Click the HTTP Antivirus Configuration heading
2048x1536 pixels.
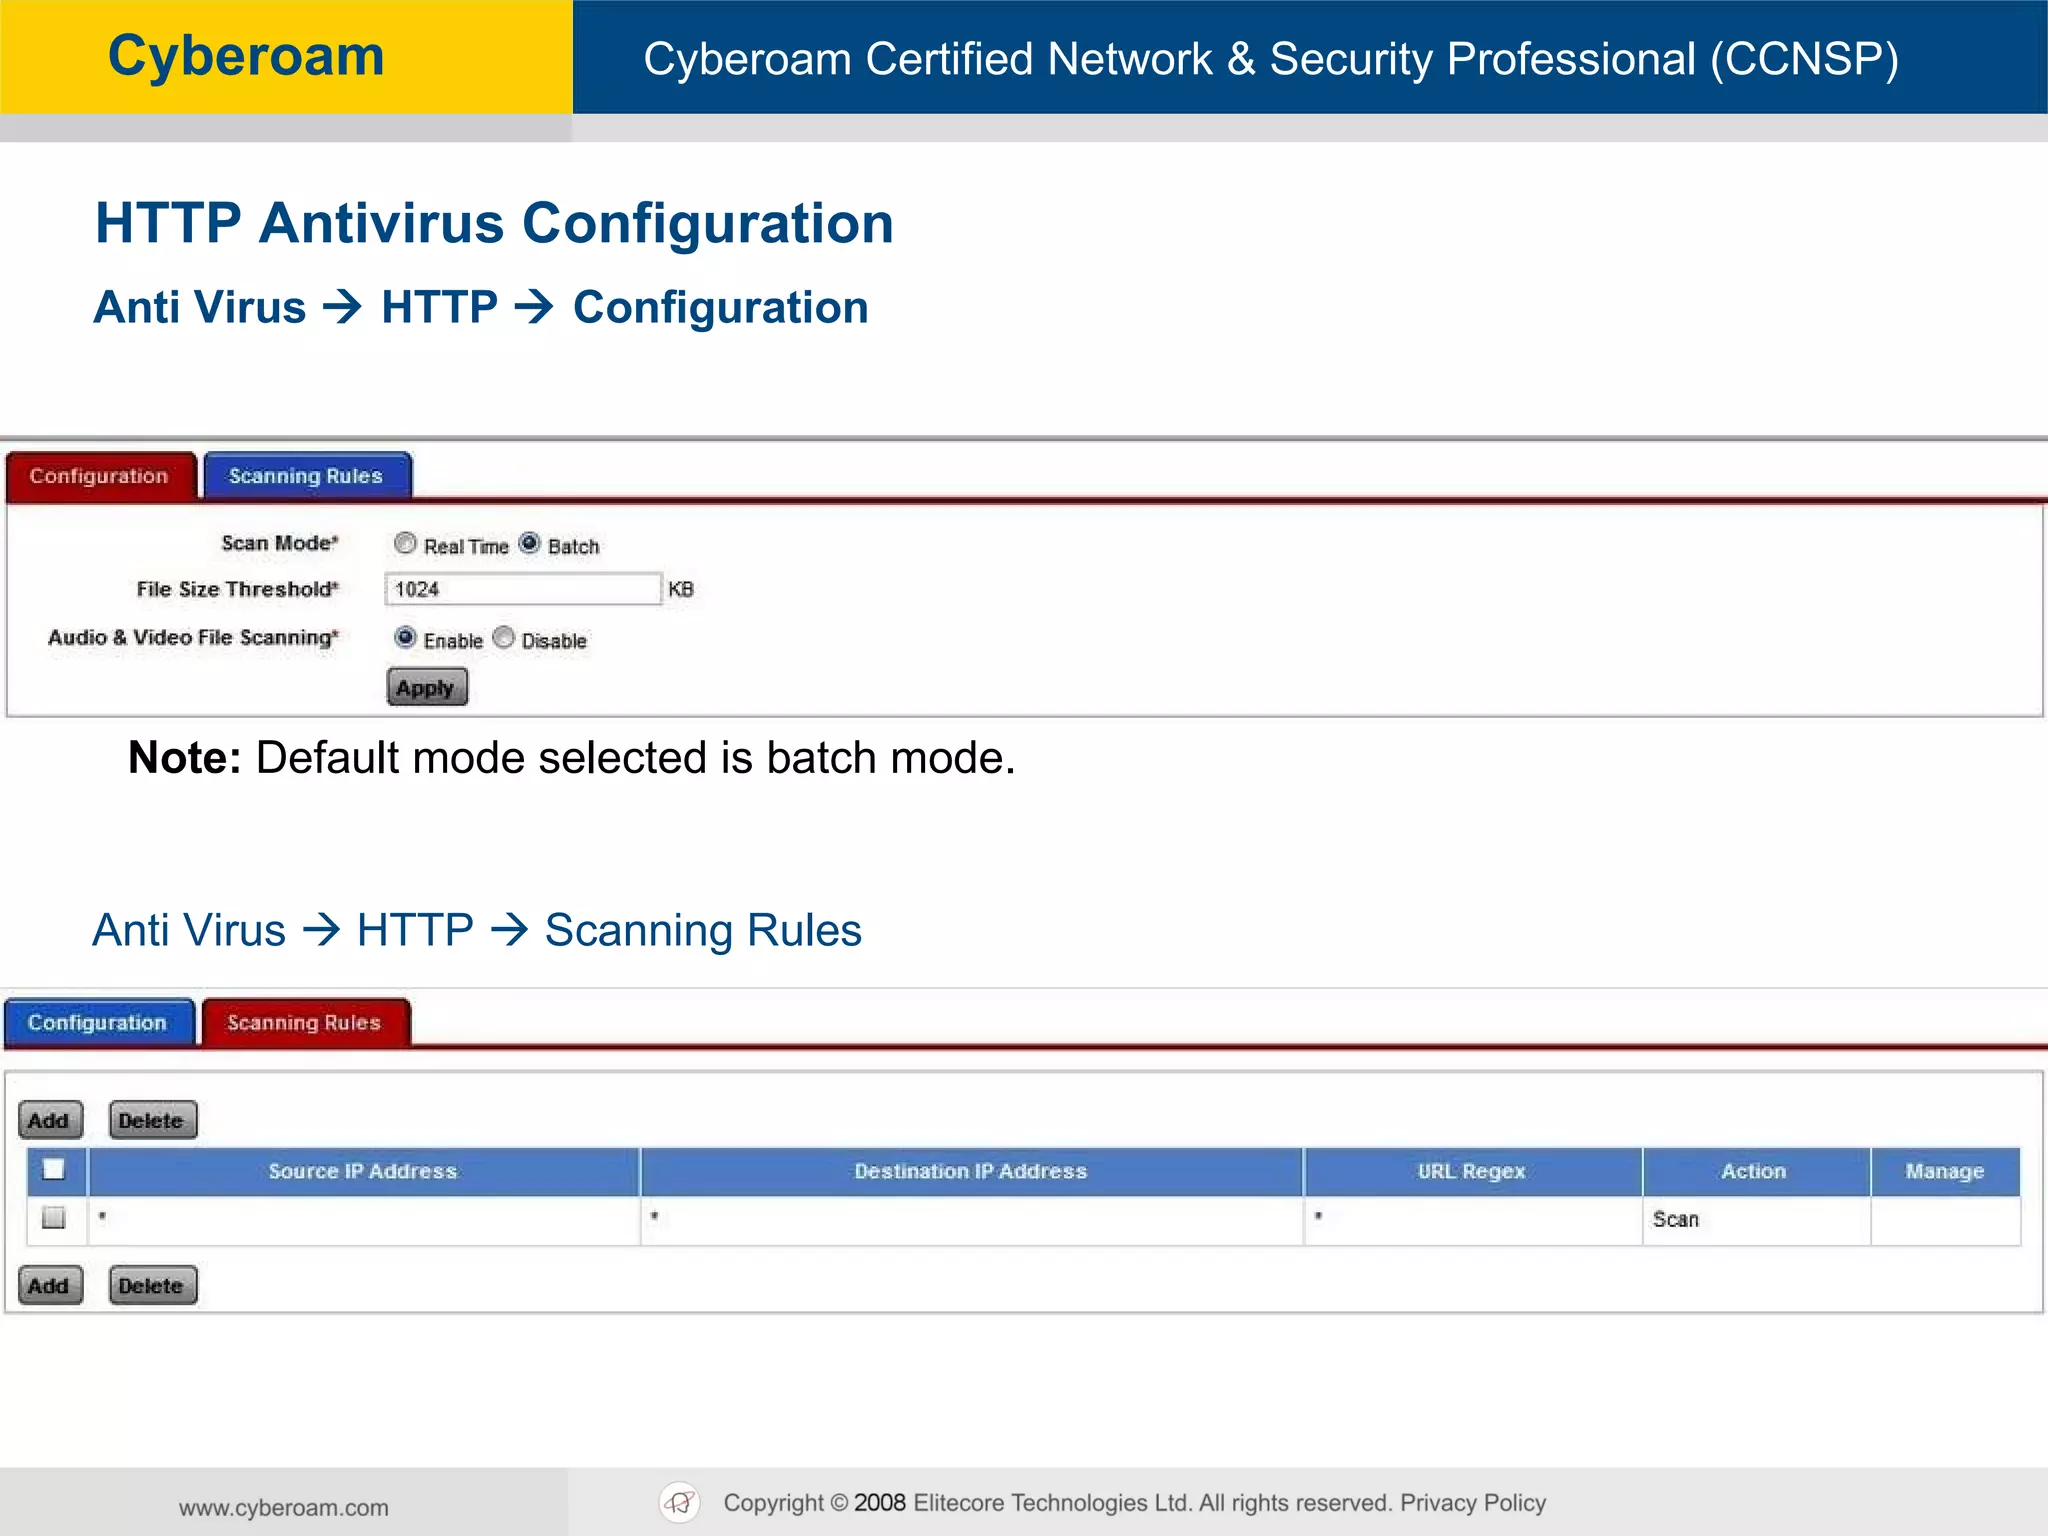(x=494, y=223)
